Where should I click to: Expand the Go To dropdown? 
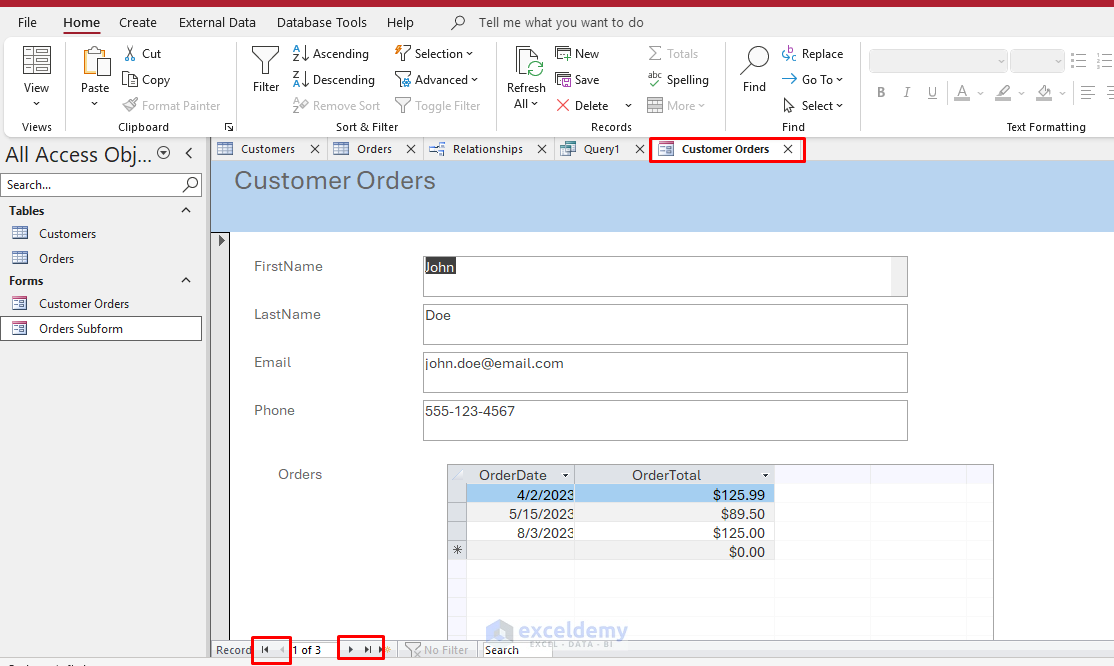pyautogui.click(x=812, y=80)
